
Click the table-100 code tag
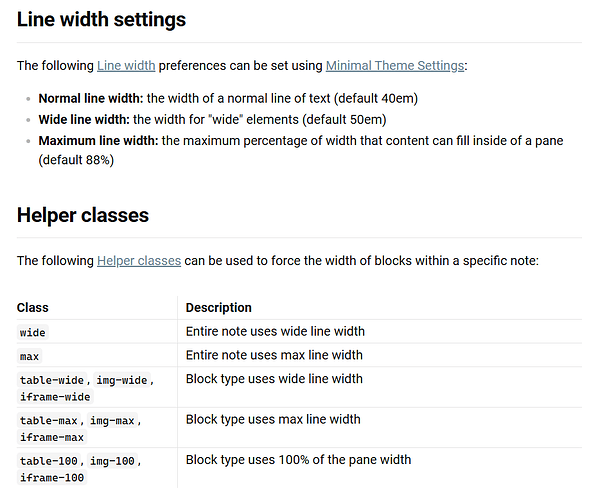pos(49,460)
